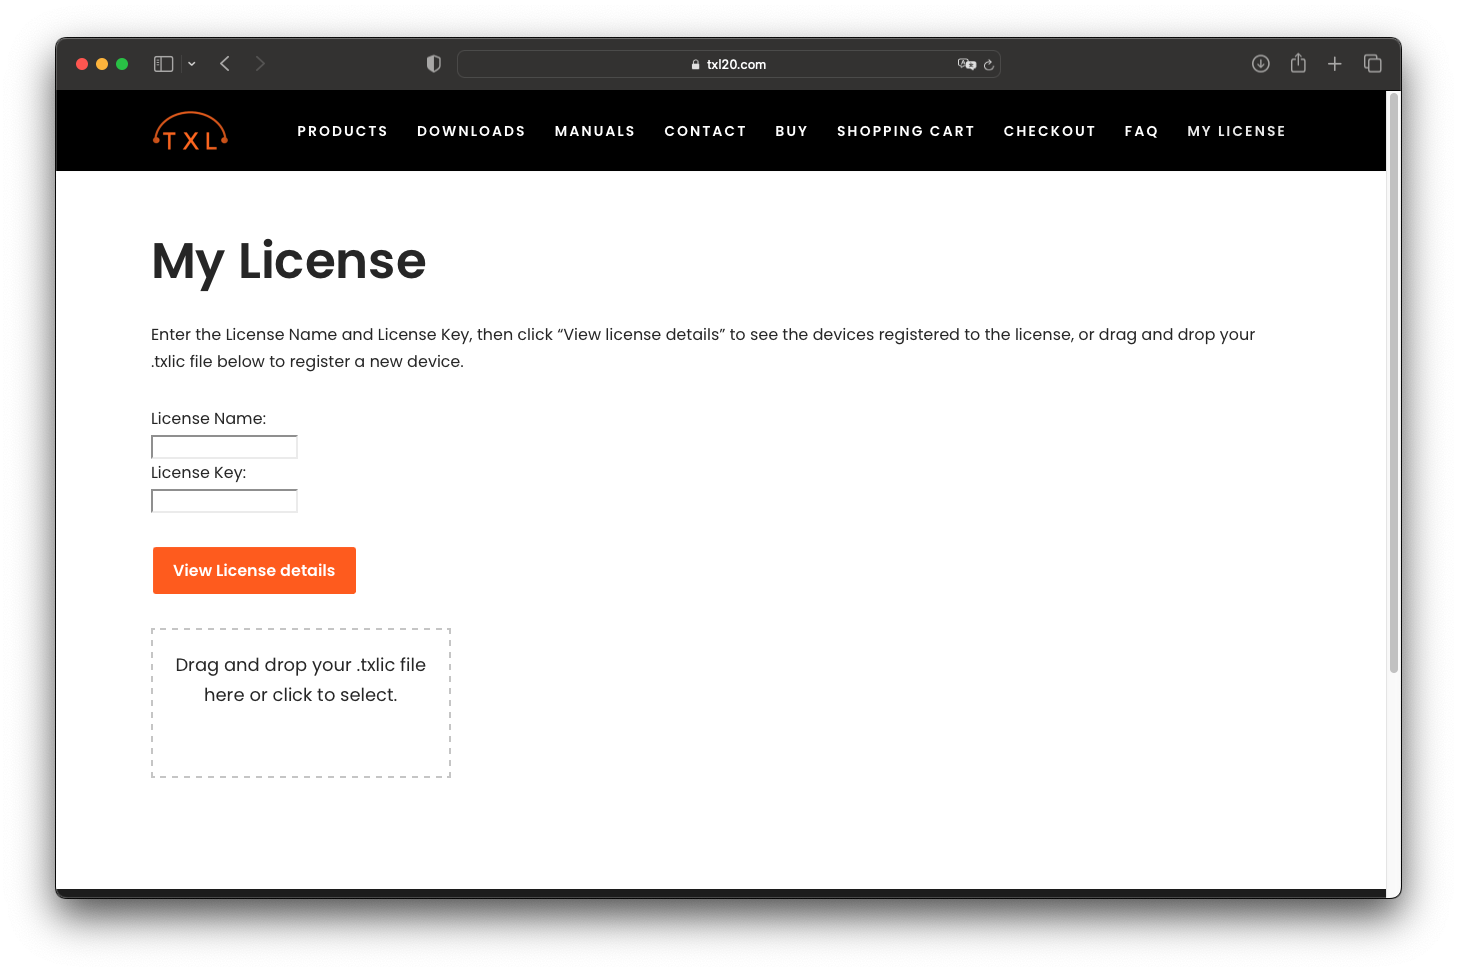Image resolution: width=1457 pixels, height=972 pixels.
Task: Go back with the back arrow
Action: pyautogui.click(x=225, y=64)
